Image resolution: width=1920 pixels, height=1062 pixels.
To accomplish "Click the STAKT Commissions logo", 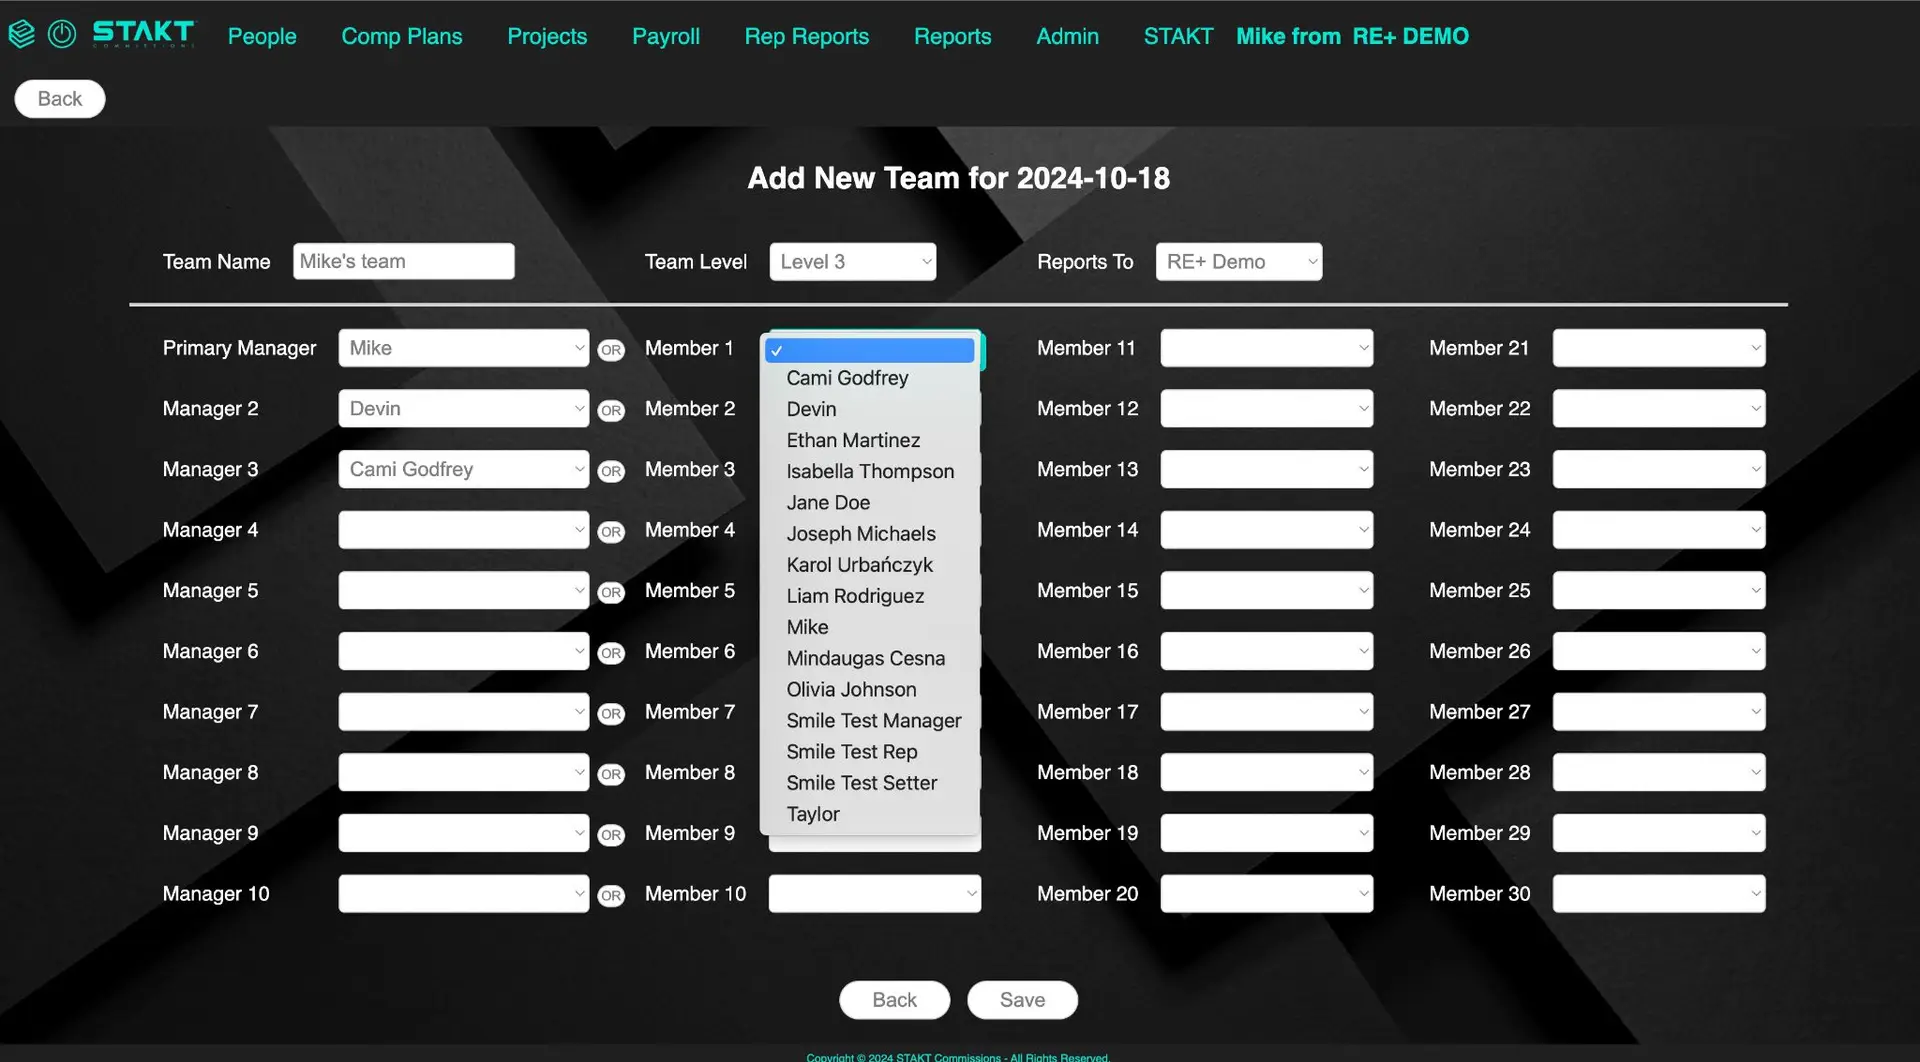I will coord(144,34).
